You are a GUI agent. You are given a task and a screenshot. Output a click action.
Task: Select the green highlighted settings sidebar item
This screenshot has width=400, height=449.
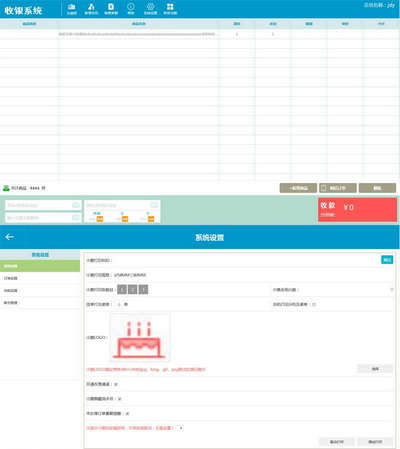coord(40,266)
